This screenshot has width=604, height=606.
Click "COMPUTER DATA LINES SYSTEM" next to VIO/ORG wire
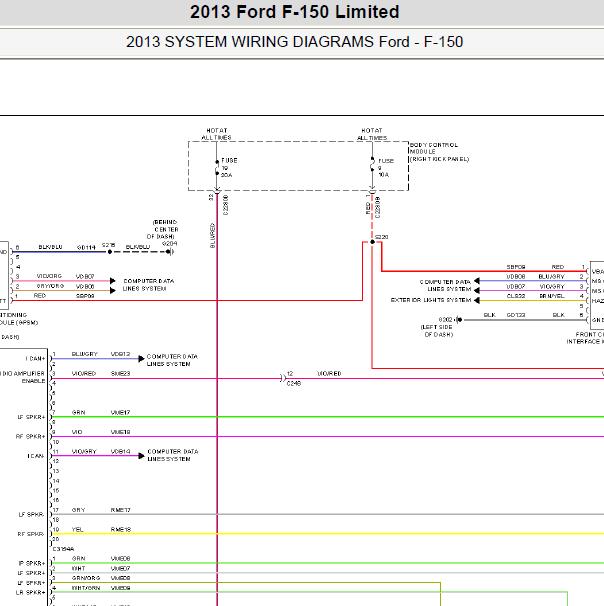coord(148,285)
